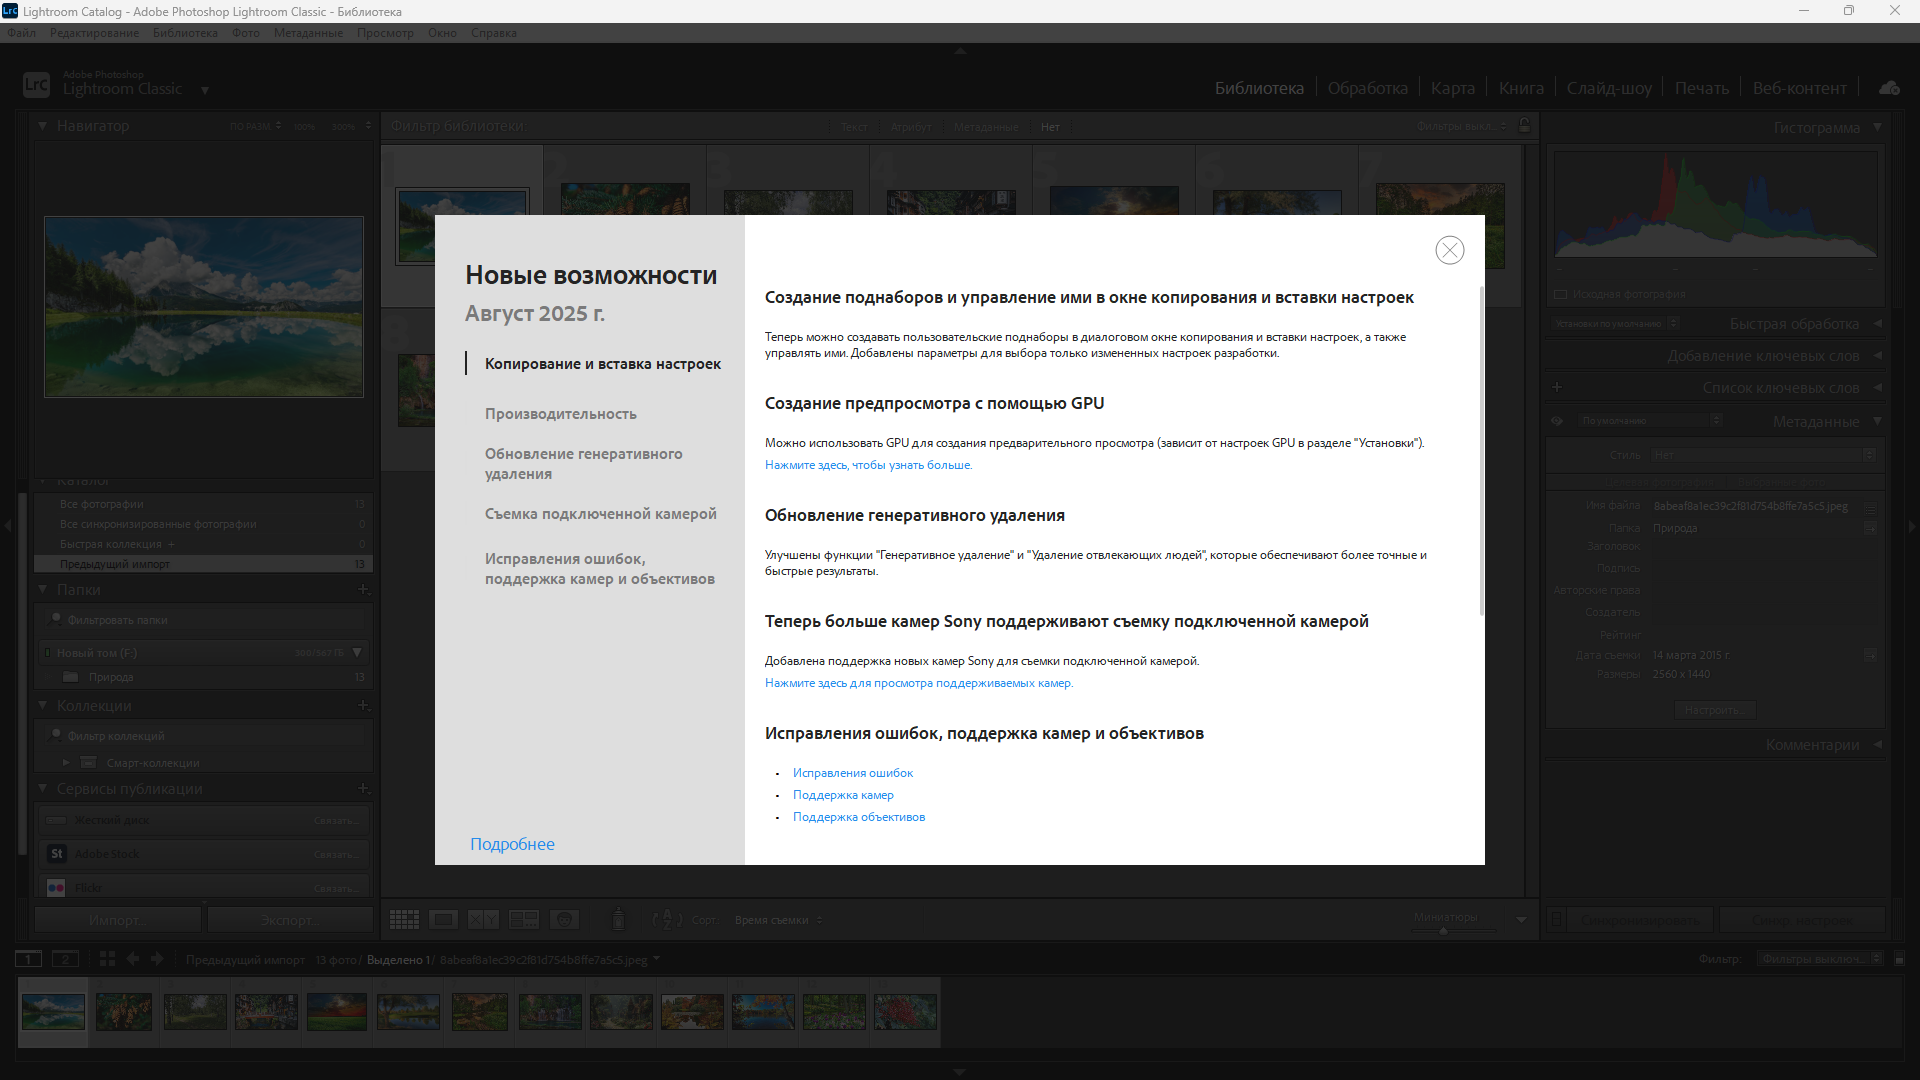Viewport: 1920px width, 1080px height.
Task: Expand the Быстрая обработка panel
Action: click(x=1877, y=324)
